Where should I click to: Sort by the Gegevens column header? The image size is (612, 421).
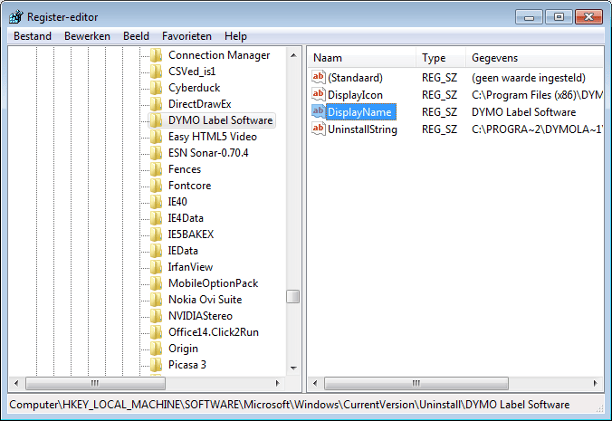click(x=534, y=58)
